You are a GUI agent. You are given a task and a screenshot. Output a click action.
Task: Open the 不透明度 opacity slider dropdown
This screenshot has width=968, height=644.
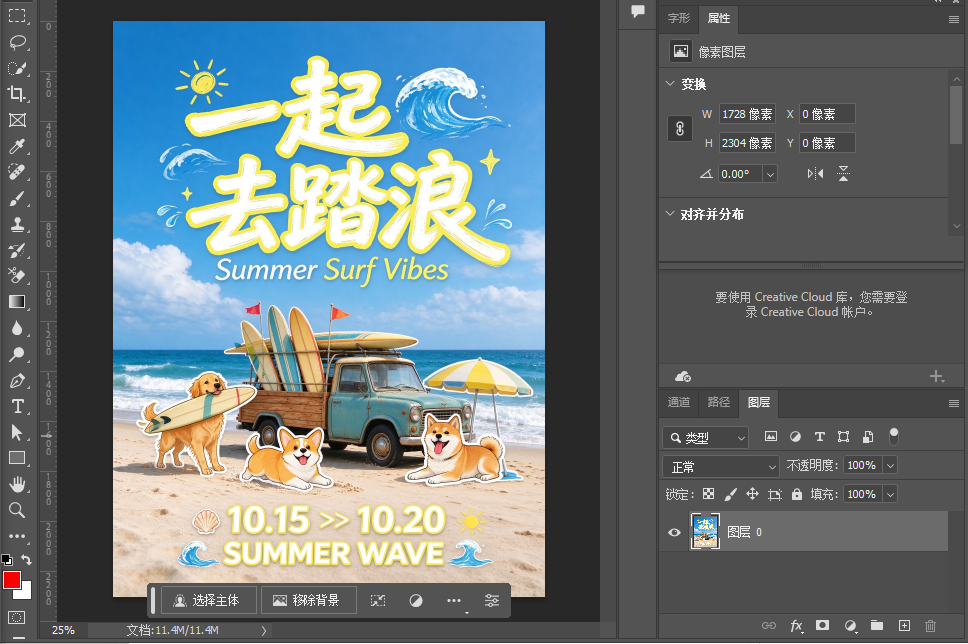click(x=890, y=466)
